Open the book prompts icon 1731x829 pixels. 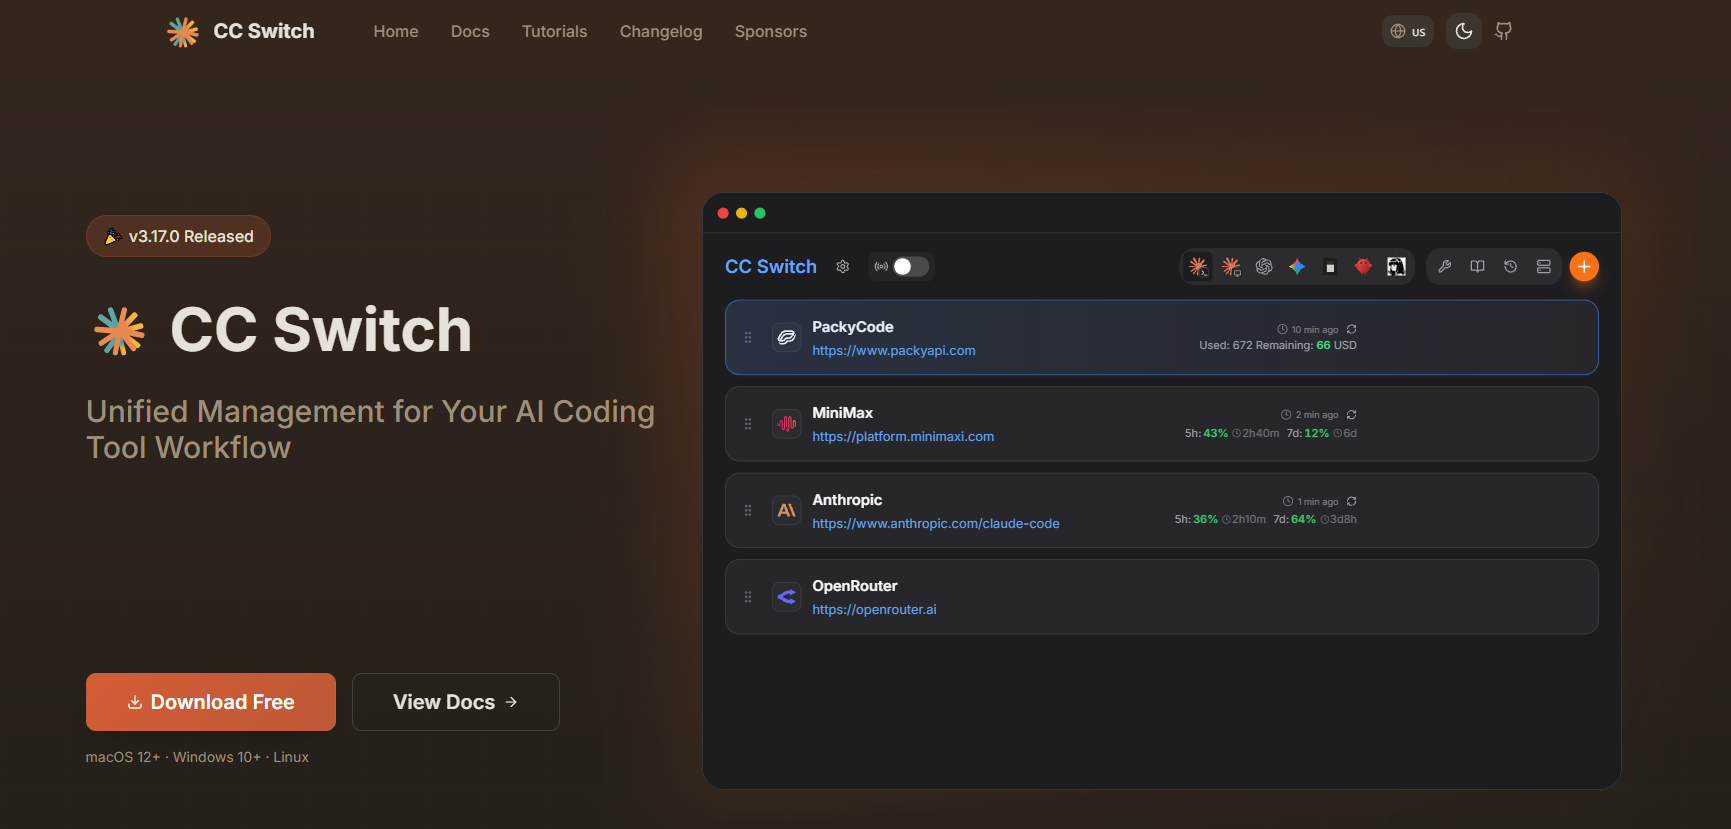(x=1478, y=267)
